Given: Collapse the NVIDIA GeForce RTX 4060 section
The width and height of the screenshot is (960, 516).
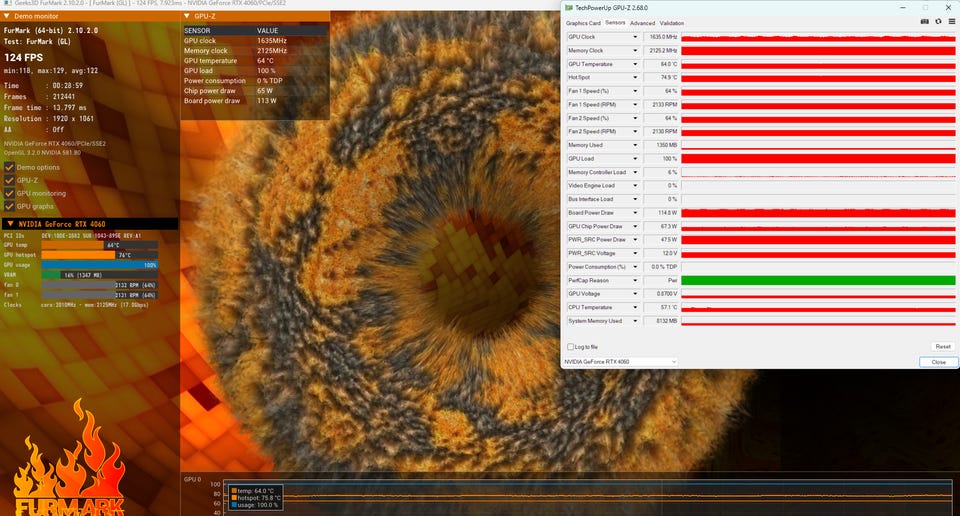Looking at the screenshot, I should point(10,224).
